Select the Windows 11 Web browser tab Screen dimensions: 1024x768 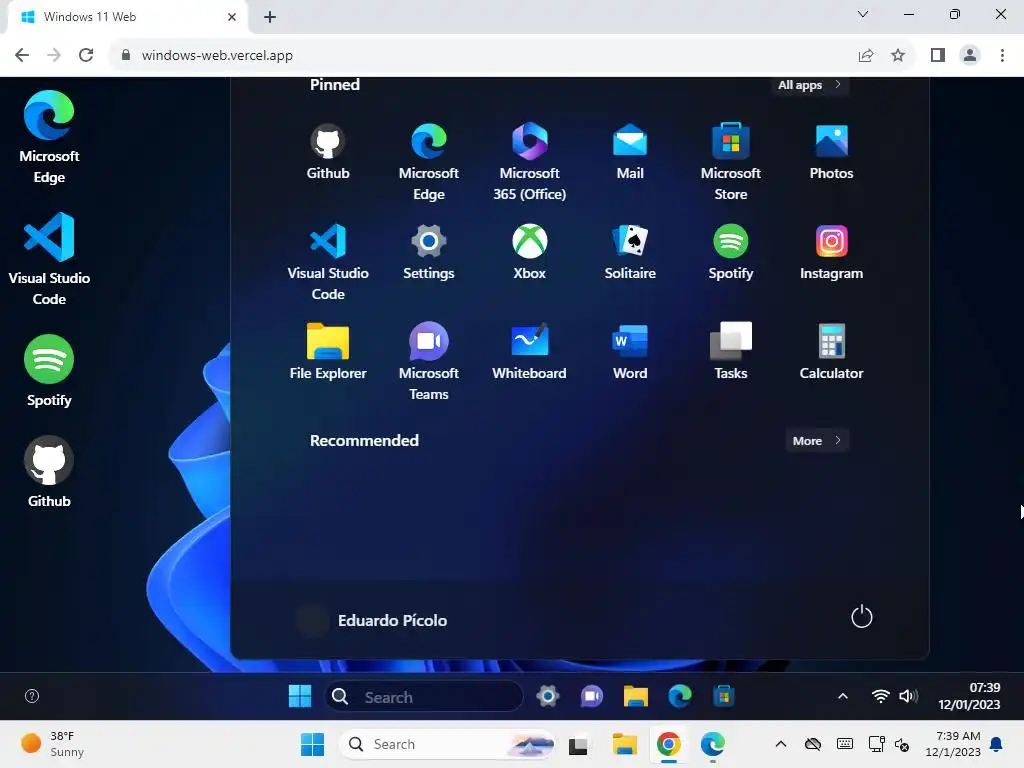pyautogui.click(x=127, y=17)
